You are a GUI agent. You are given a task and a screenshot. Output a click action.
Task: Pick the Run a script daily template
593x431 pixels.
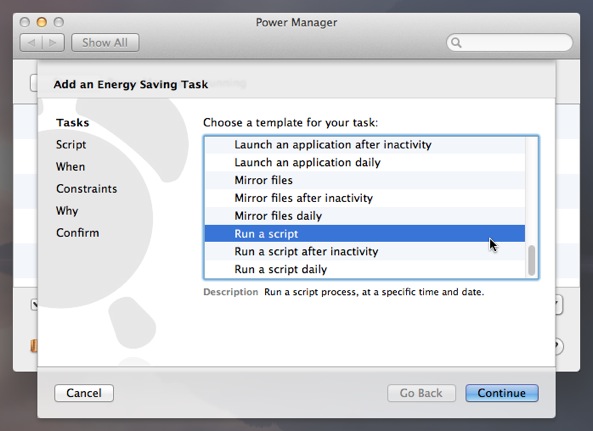[x=365, y=269]
